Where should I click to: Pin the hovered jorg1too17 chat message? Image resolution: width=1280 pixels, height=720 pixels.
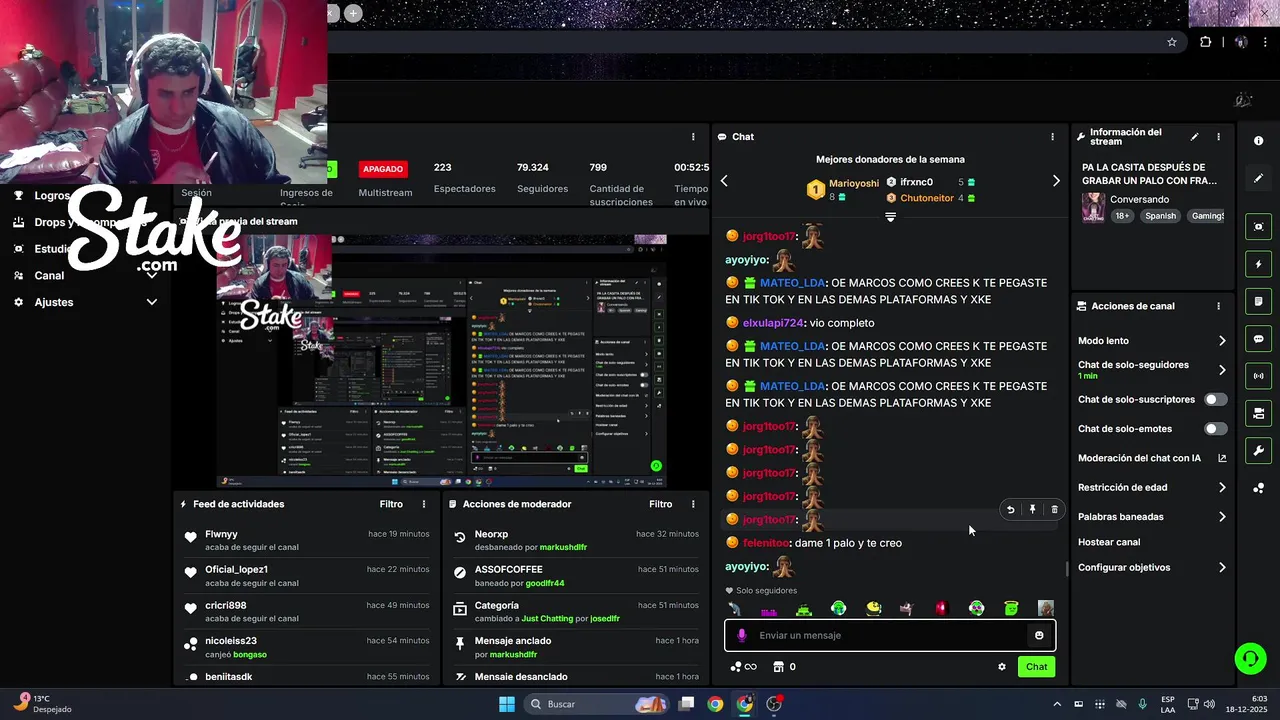point(1032,510)
